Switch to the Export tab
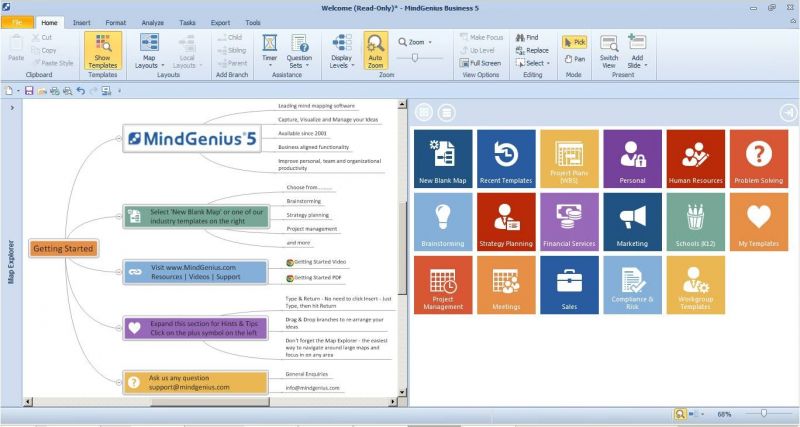Screen dimensions: 800x427 pos(220,22)
